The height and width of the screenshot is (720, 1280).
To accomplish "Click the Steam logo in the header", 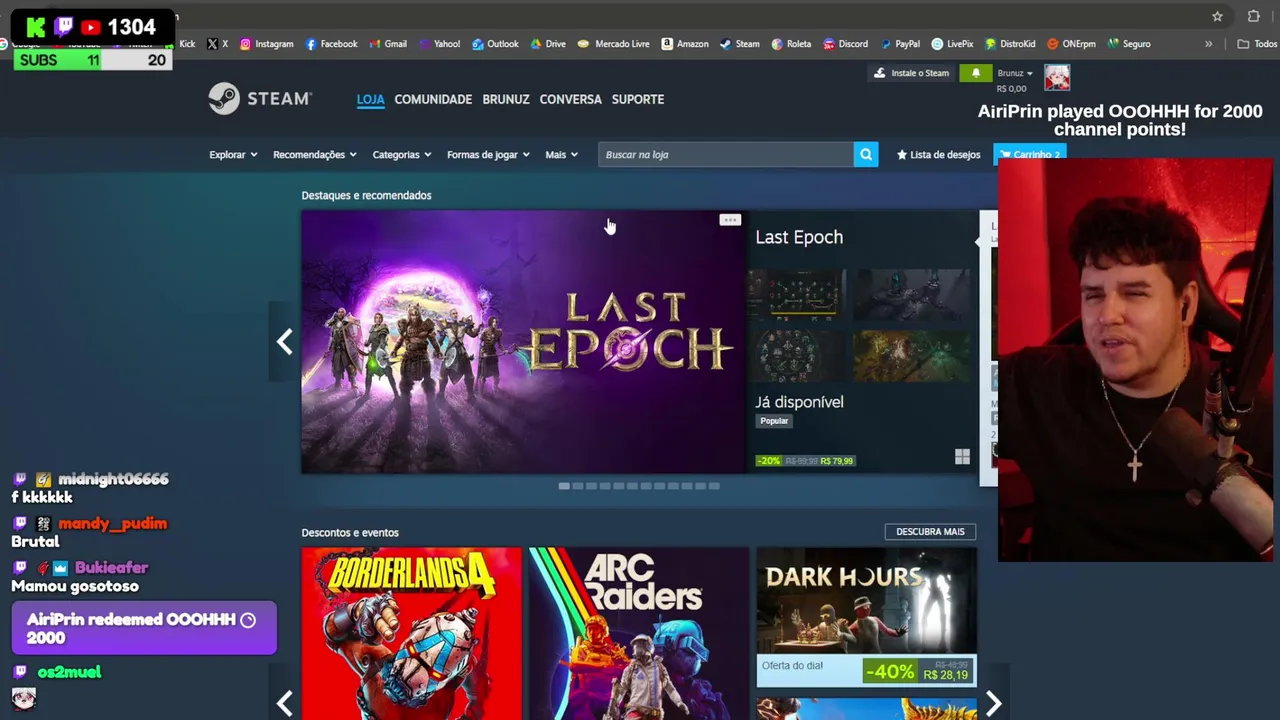I will (260, 98).
